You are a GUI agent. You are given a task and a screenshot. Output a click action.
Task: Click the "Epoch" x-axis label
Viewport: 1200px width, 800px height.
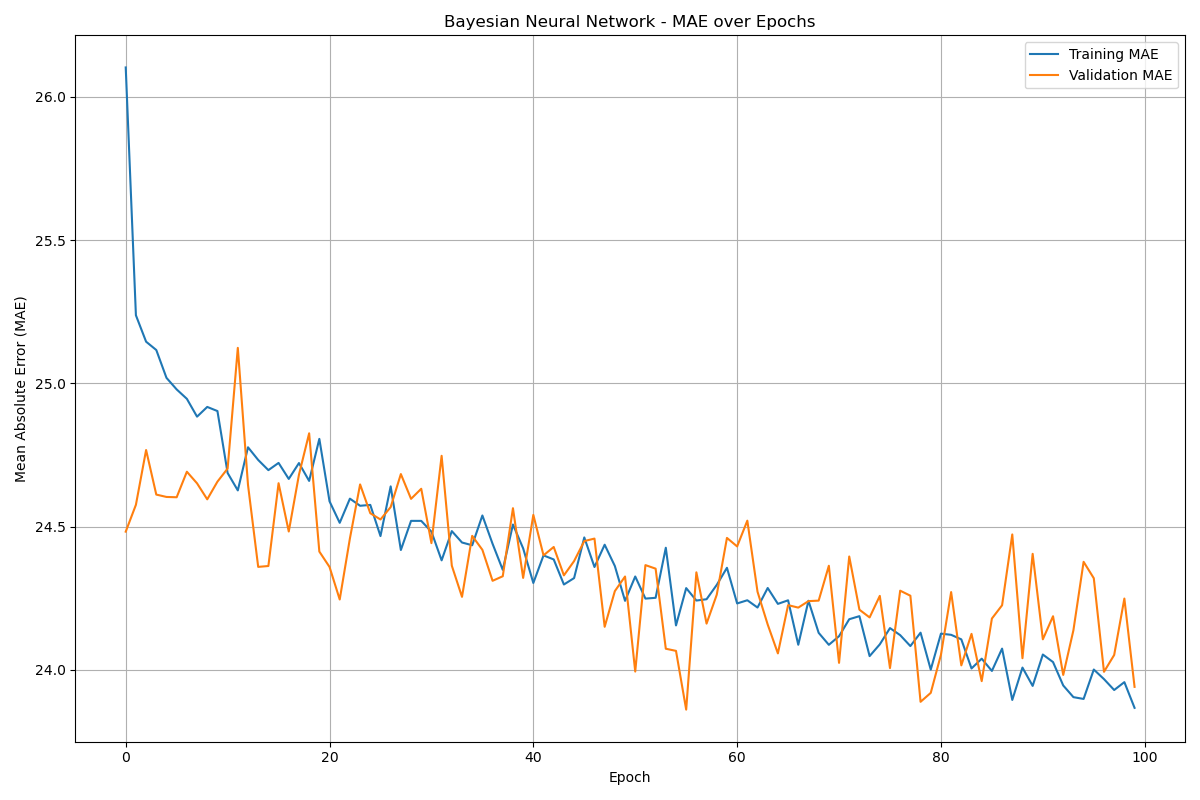[629, 777]
